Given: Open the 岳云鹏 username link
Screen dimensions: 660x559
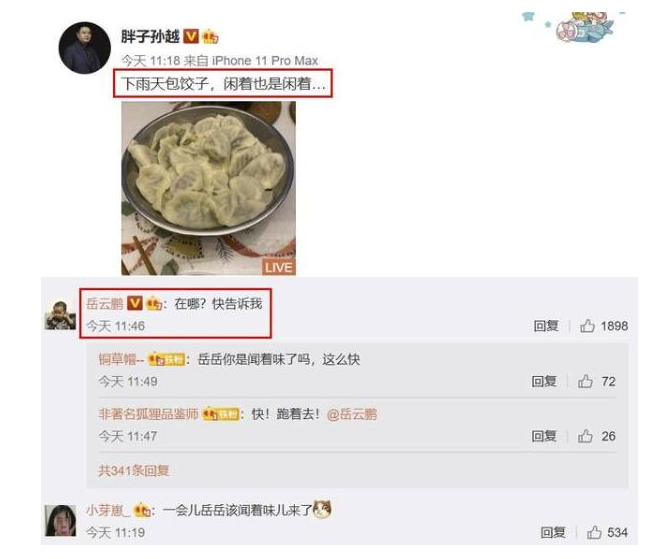Looking at the screenshot, I should tap(105, 303).
